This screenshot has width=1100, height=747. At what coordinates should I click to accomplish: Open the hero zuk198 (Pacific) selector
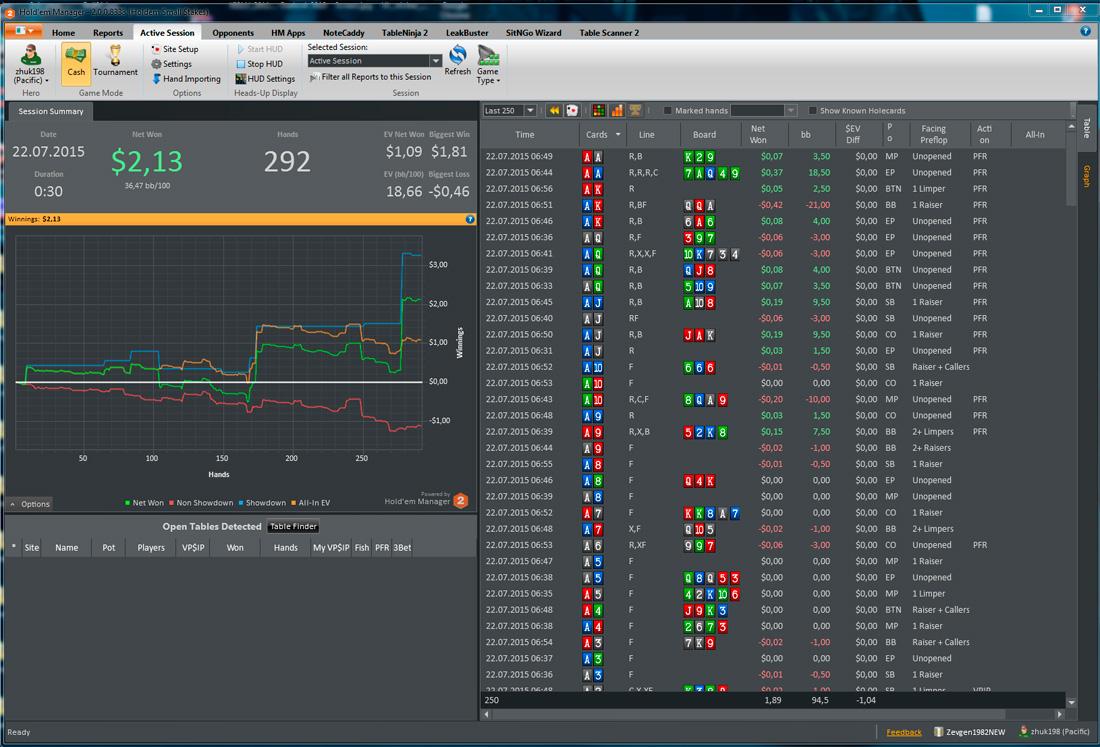click(30, 65)
